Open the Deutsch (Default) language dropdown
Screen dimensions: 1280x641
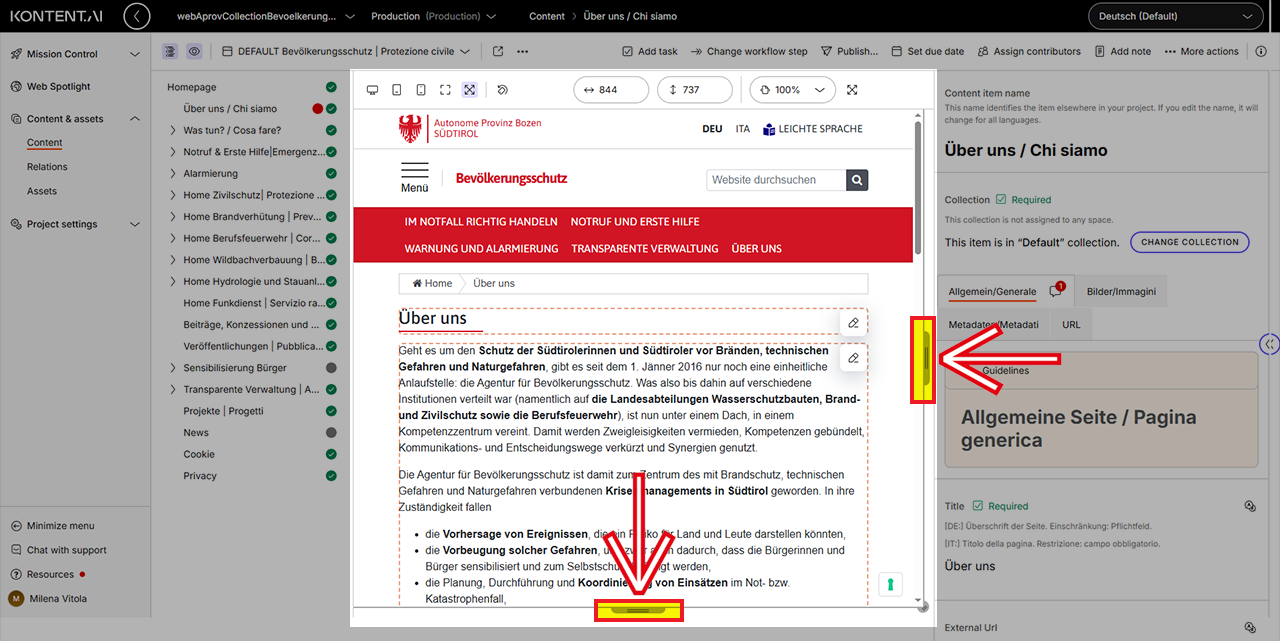pos(1174,16)
